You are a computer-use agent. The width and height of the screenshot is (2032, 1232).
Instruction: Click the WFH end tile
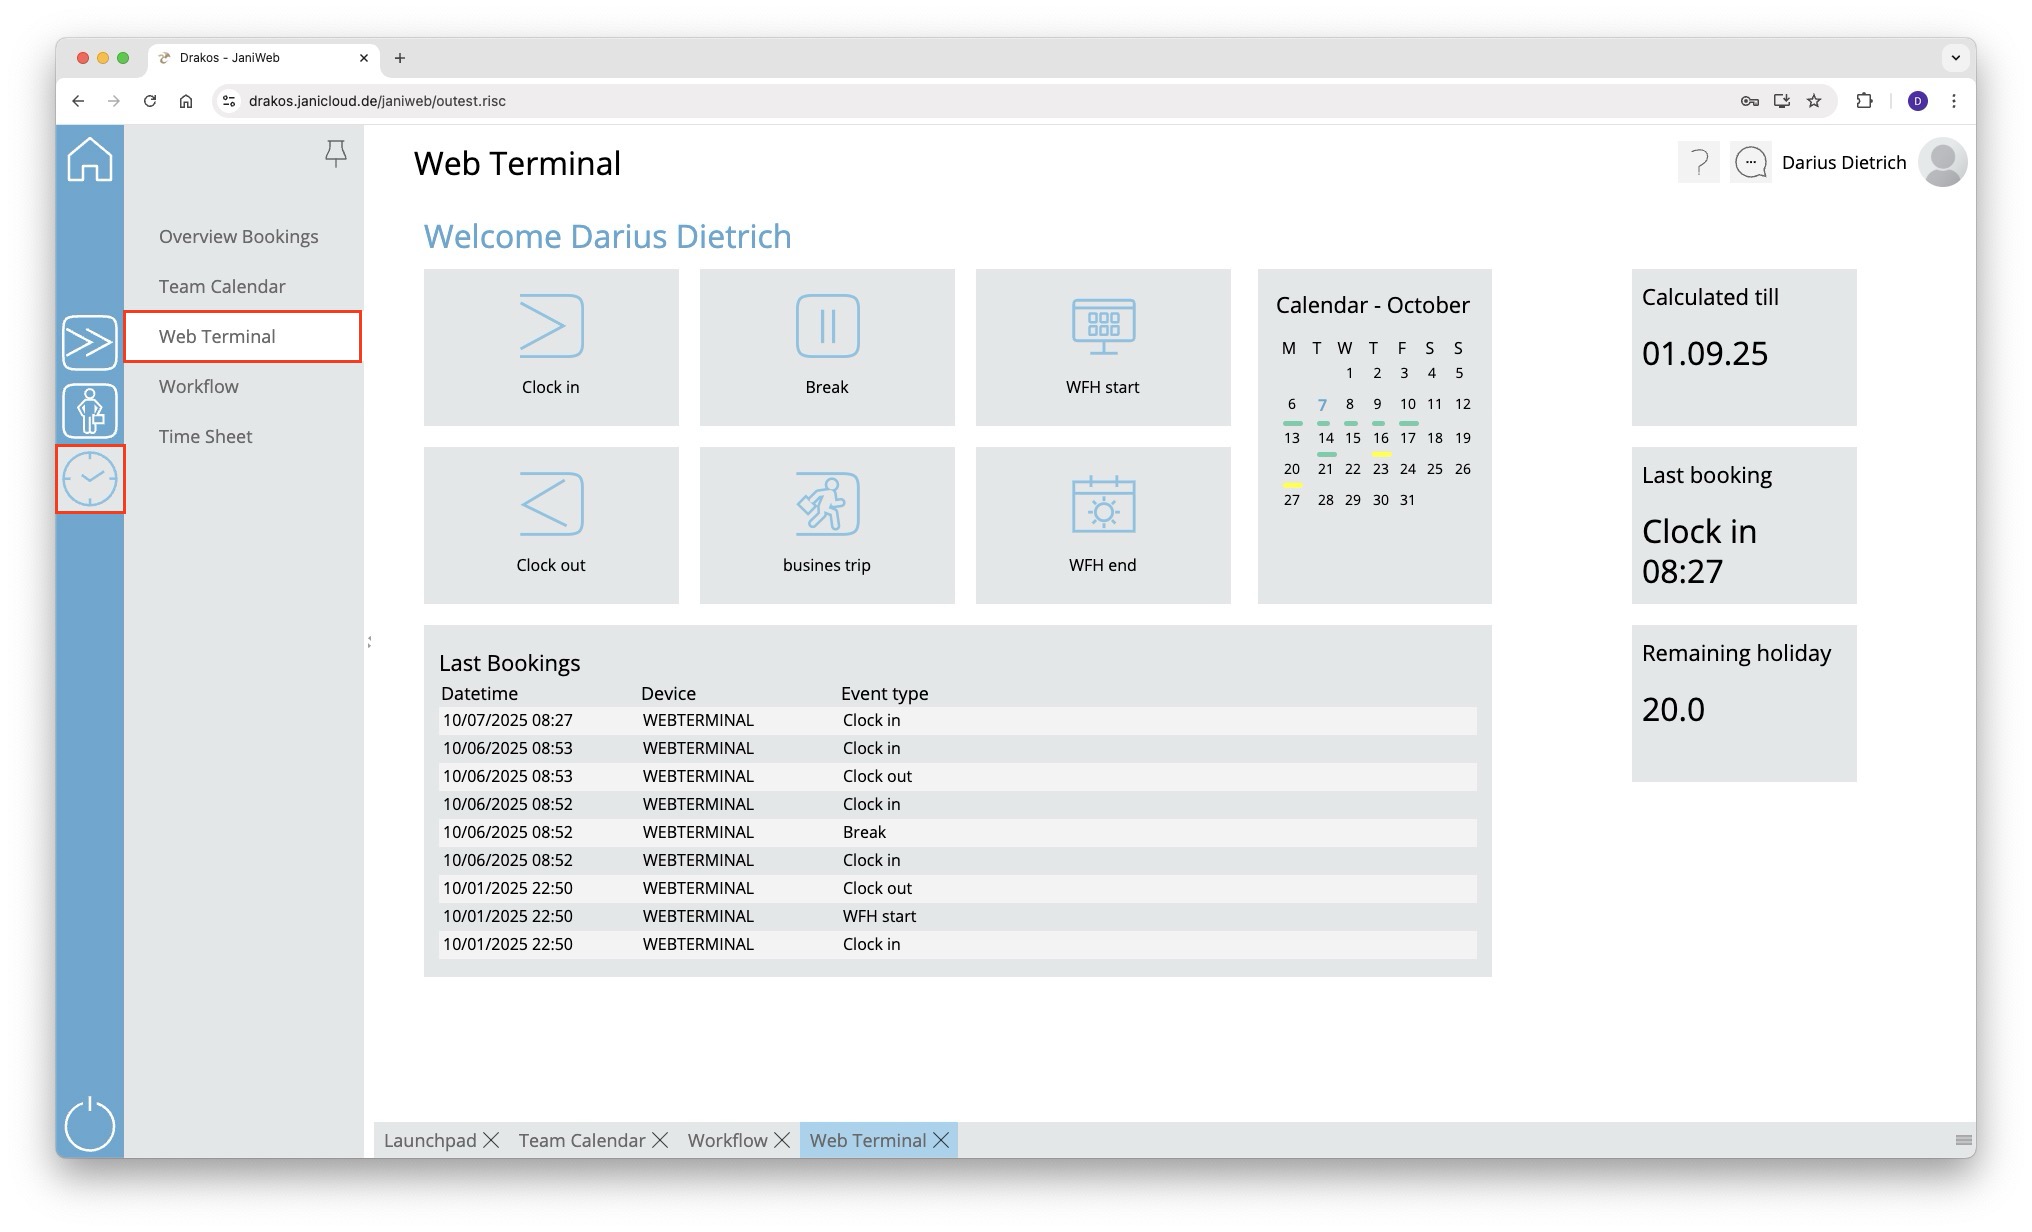[1102, 524]
